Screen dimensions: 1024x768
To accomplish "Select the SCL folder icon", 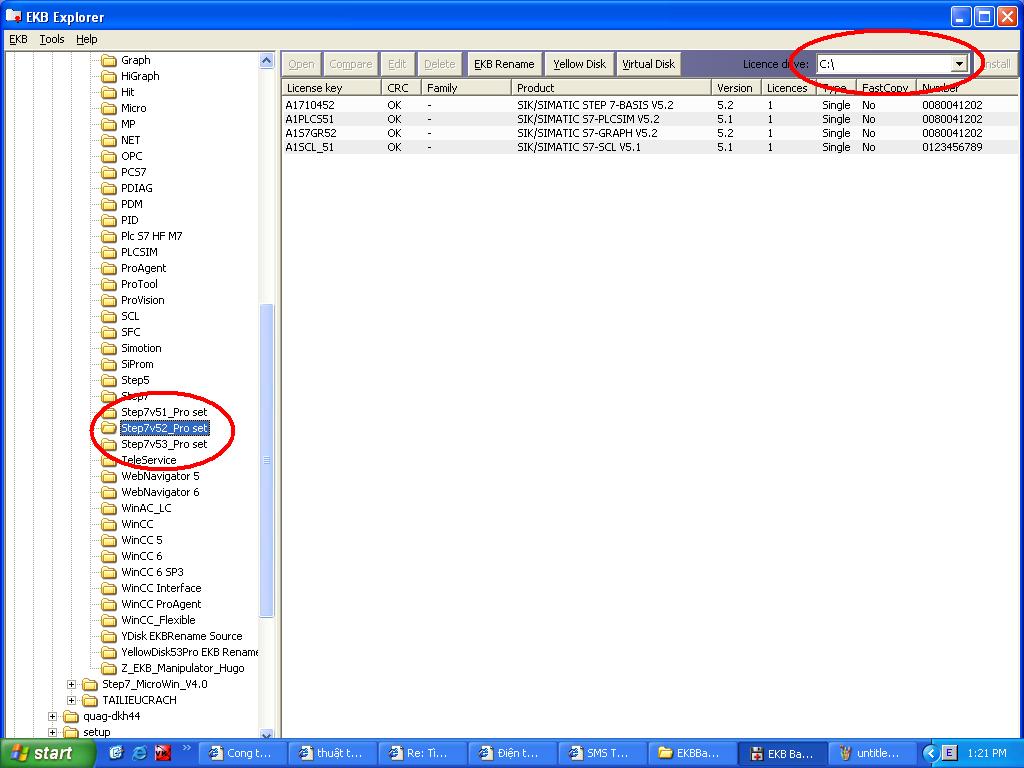I will pyautogui.click(x=108, y=316).
